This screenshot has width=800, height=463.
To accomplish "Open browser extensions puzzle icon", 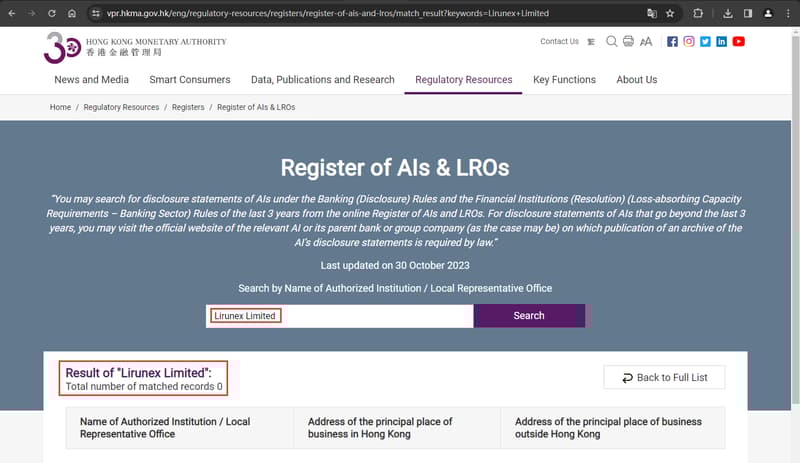I will point(698,13).
